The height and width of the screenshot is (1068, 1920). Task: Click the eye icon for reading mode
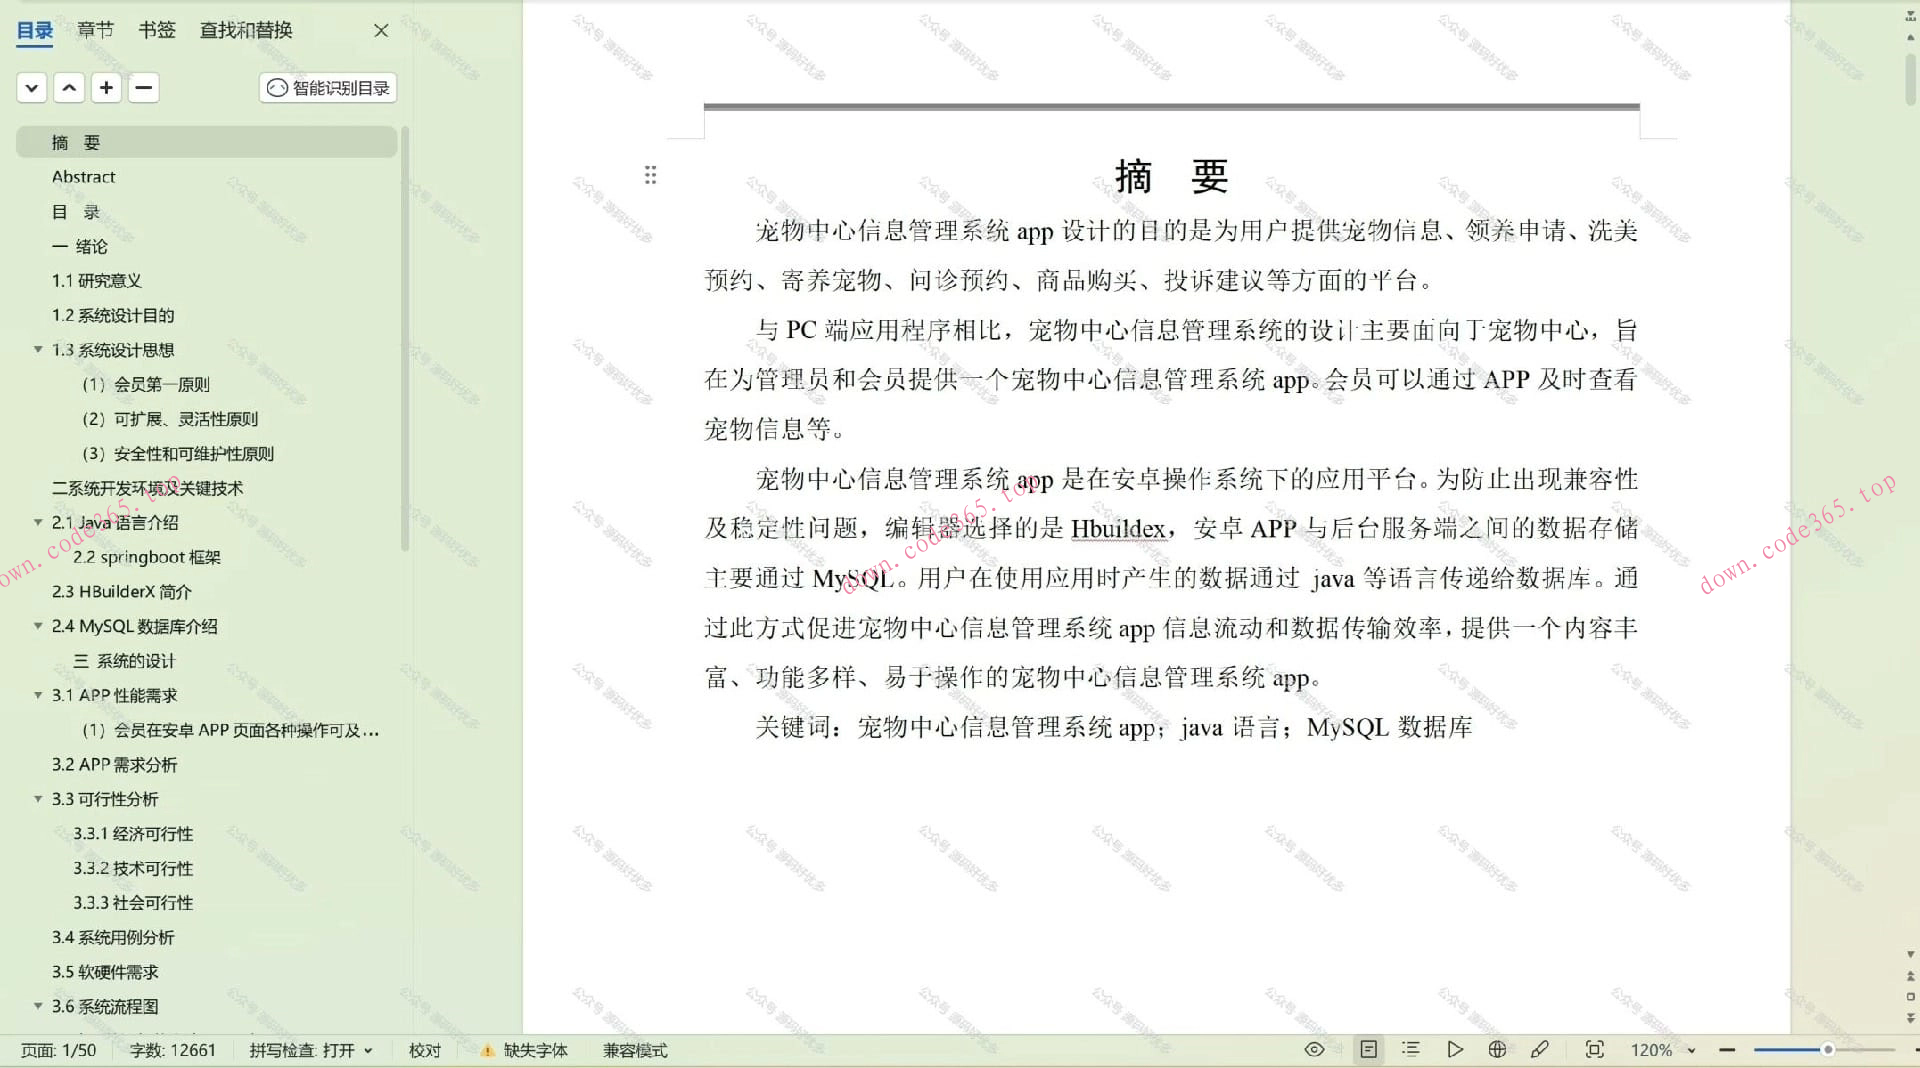point(1314,1049)
